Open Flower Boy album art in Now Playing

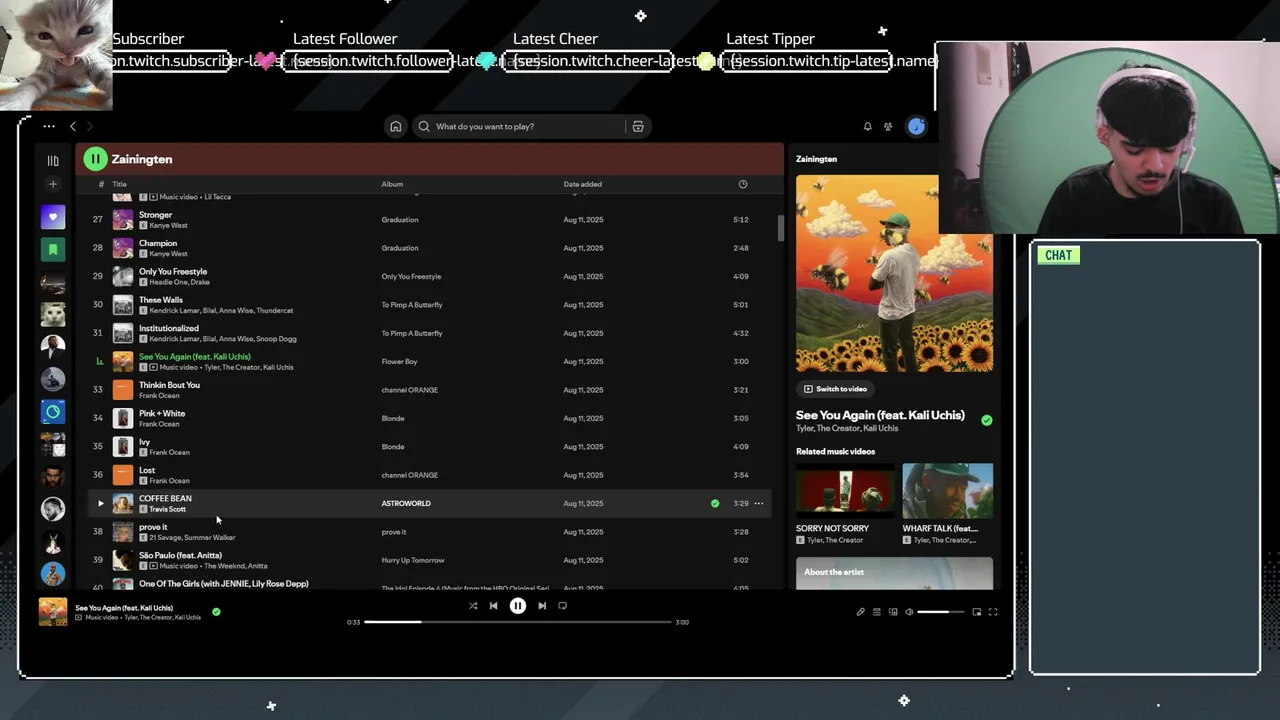[894, 273]
